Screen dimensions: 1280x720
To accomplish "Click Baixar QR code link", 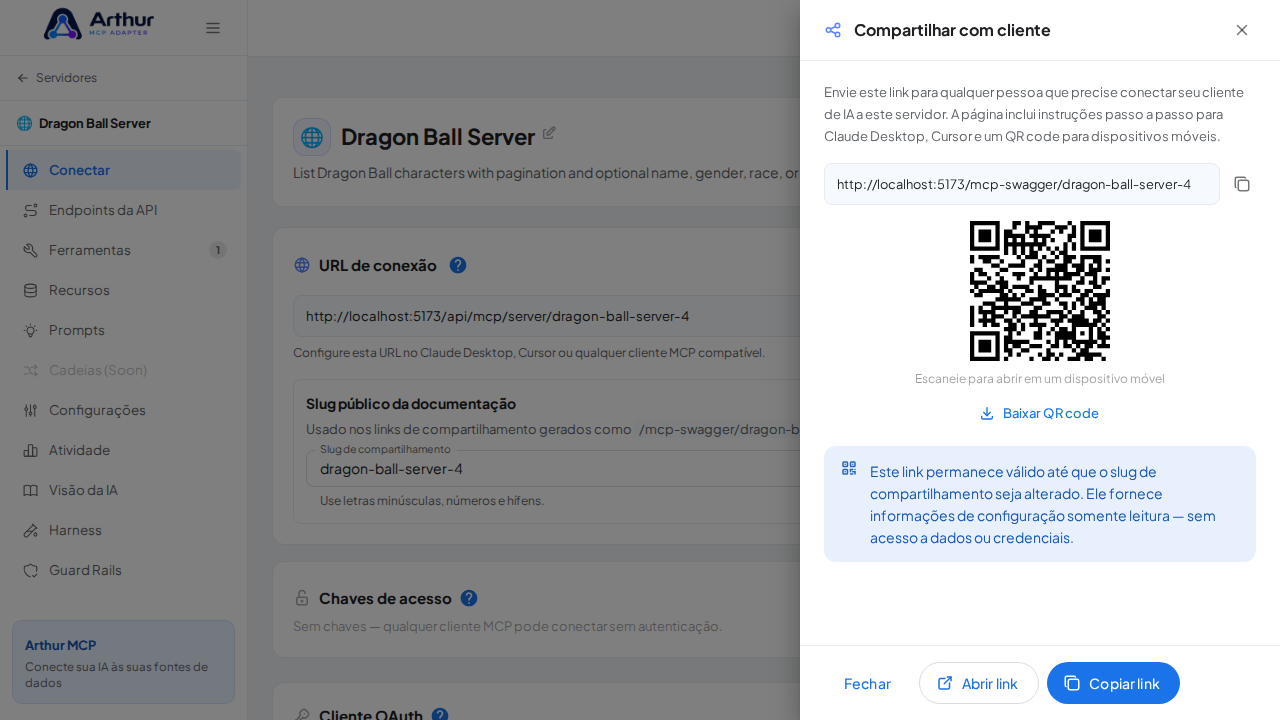I will 1040,413.
